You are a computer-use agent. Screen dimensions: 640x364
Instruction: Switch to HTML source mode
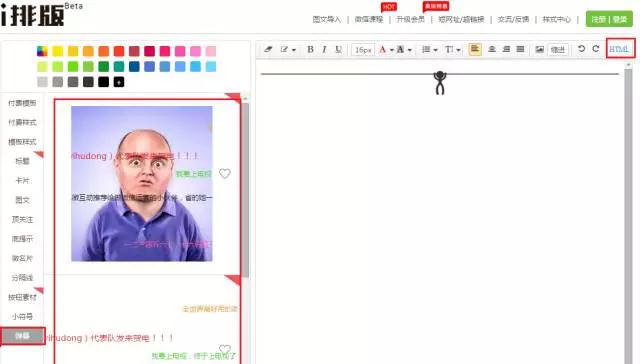[x=619, y=49]
